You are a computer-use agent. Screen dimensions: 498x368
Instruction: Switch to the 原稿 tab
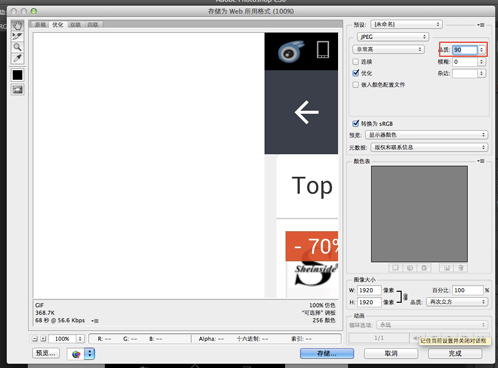[x=40, y=25]
